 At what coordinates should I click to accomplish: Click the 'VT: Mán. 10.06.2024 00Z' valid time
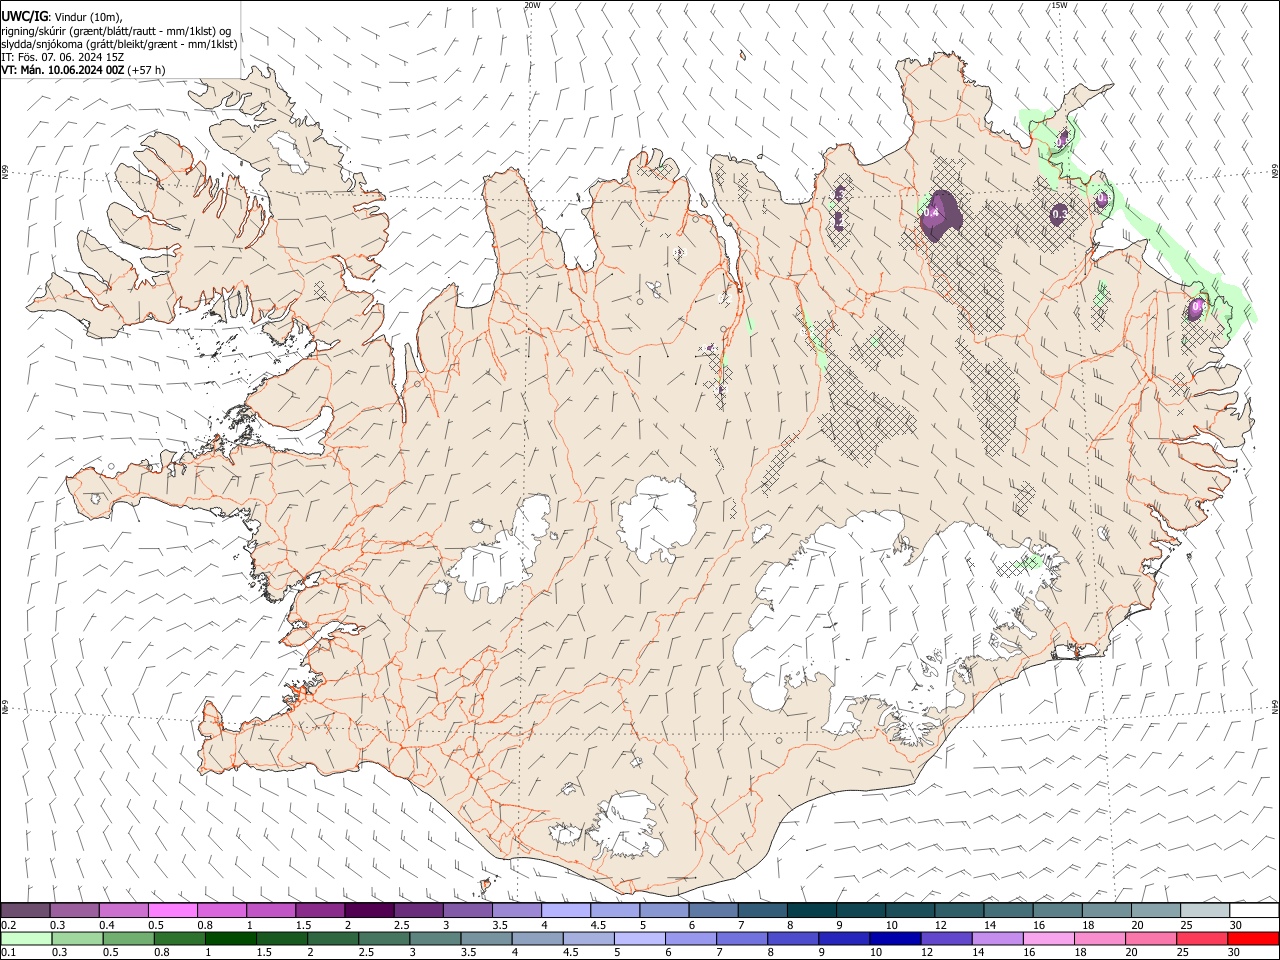(x=62, y=70)
